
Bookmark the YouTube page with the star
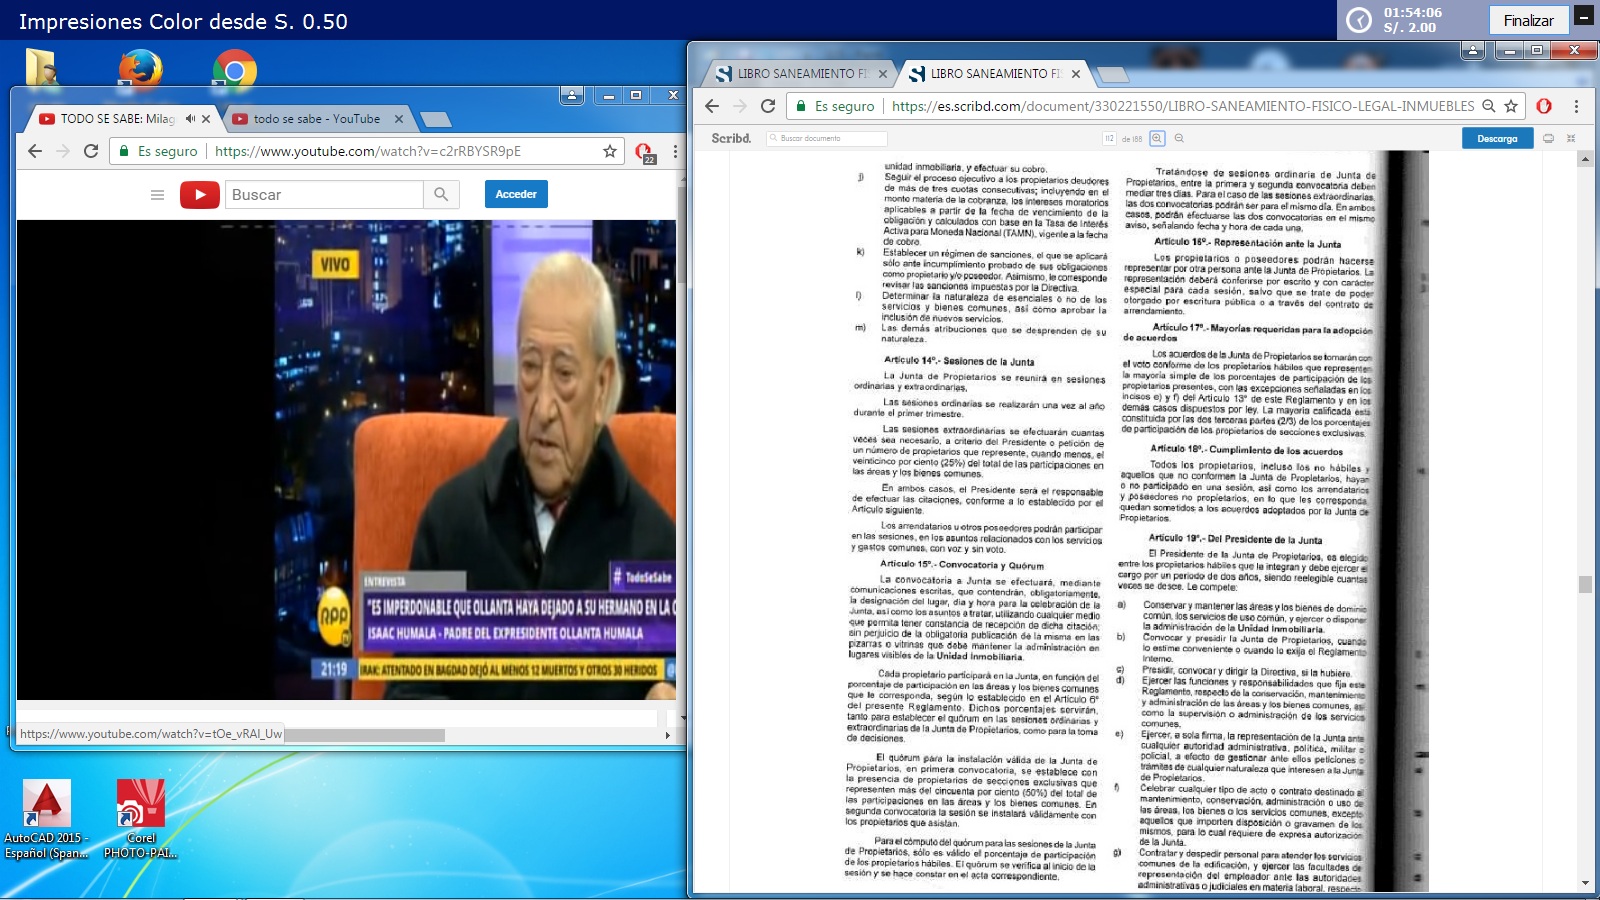[x=609, y=151]
